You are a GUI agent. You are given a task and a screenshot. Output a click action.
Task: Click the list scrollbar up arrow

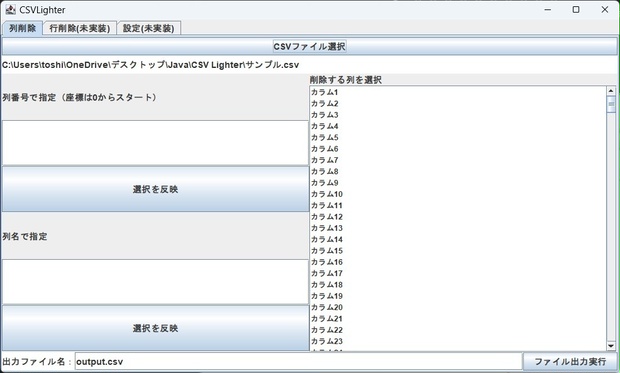(x=611, y=91)
